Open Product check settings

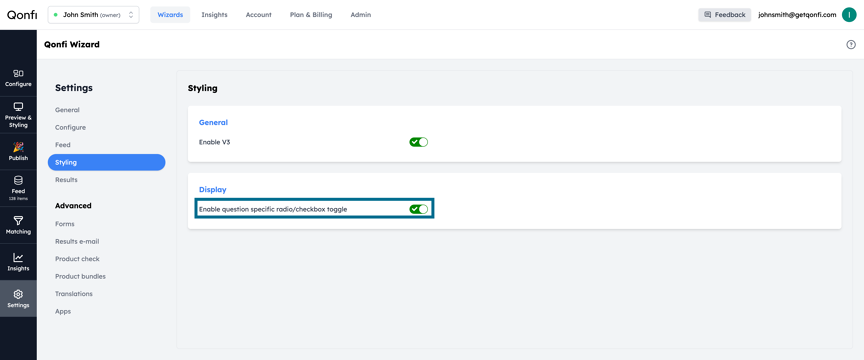click(x=77, y=259)
